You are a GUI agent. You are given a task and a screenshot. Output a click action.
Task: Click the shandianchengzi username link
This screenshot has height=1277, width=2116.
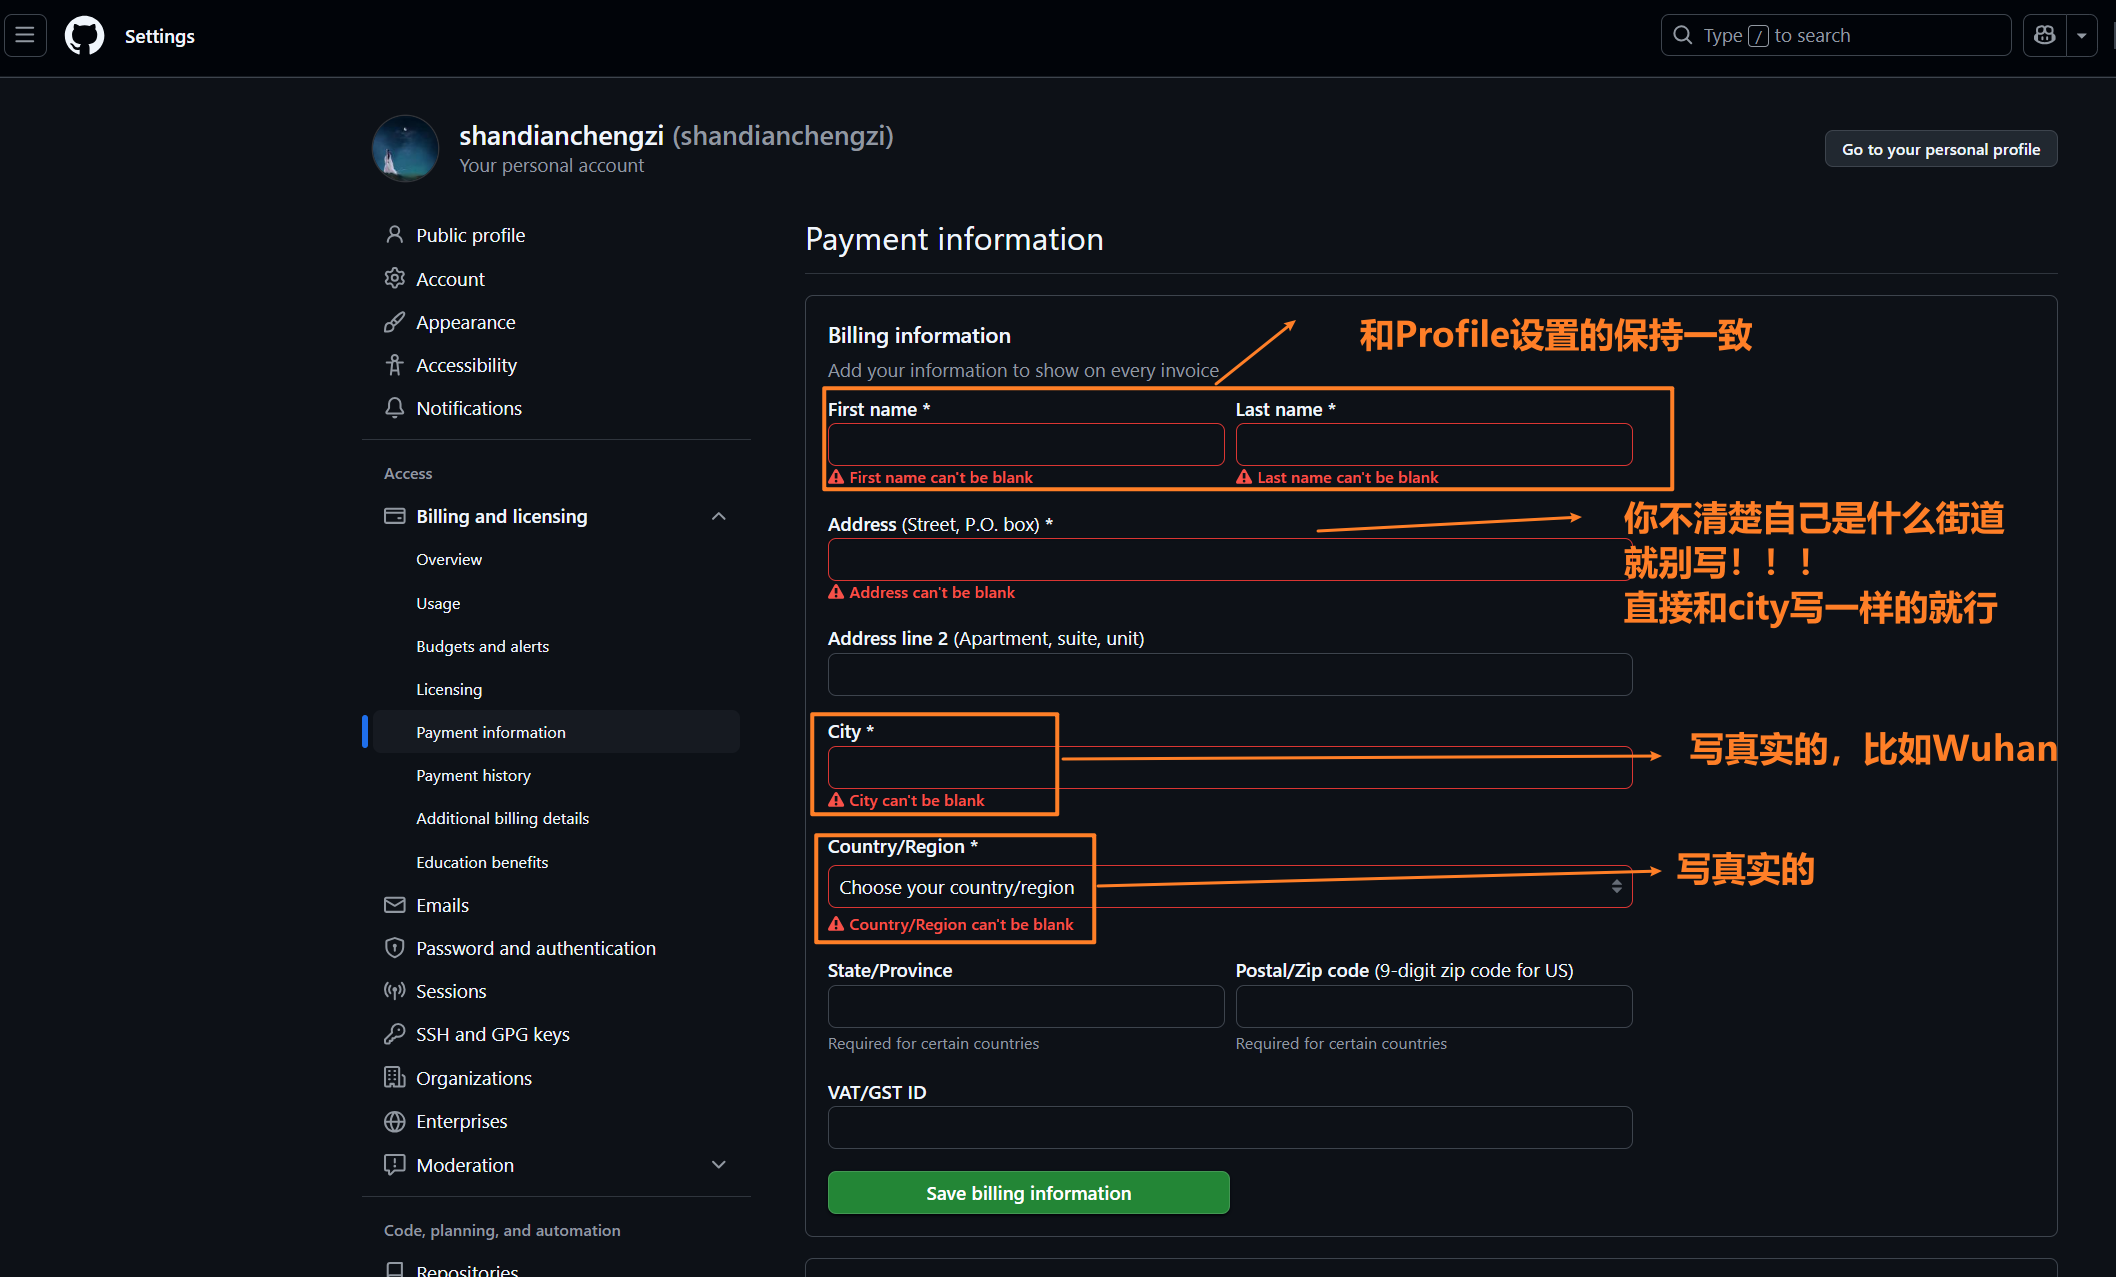(562, 135)
